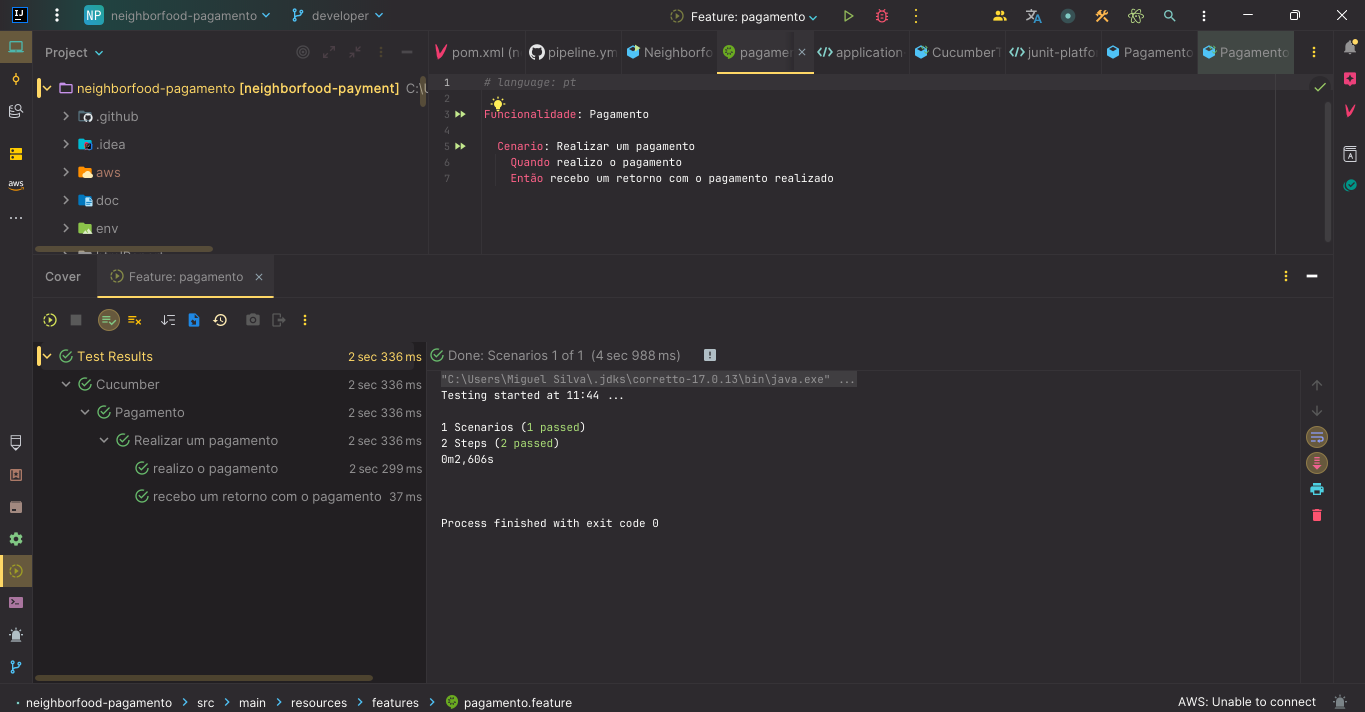This screenshot has width=1365, height=712.
Task: Switch to pipeline.yml editor tab
Action: pos(574,52)
